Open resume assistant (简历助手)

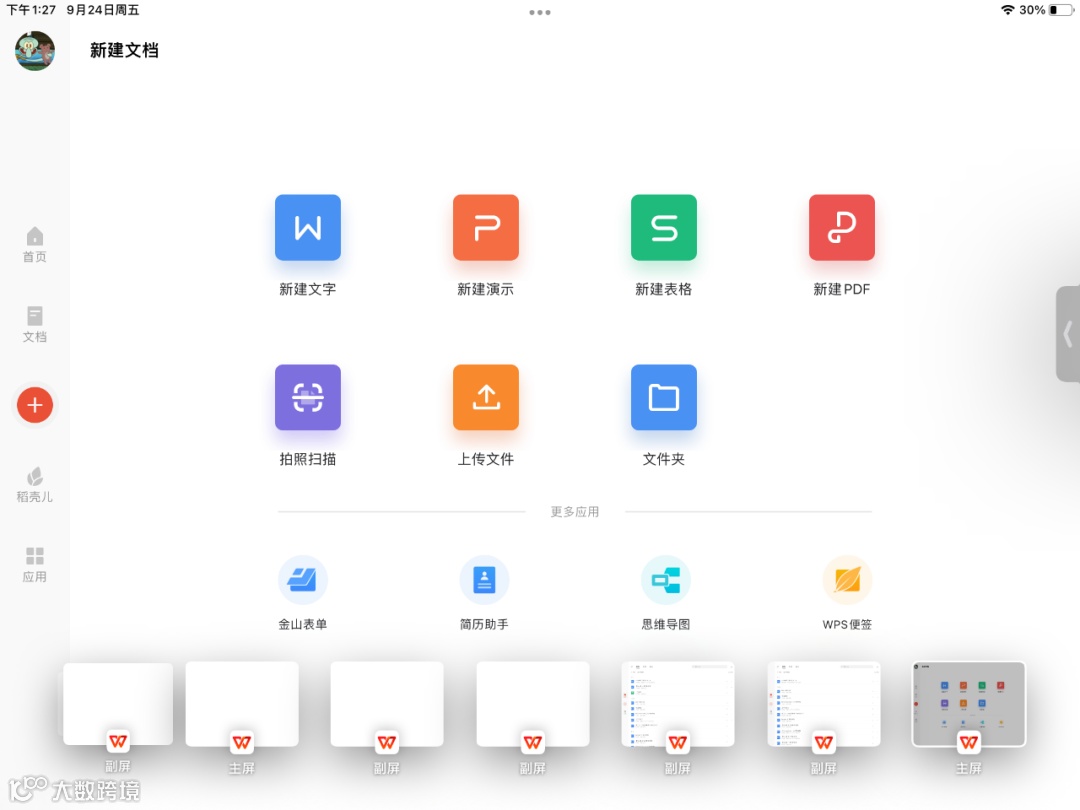pyautogui.click(x=484, y=580)
